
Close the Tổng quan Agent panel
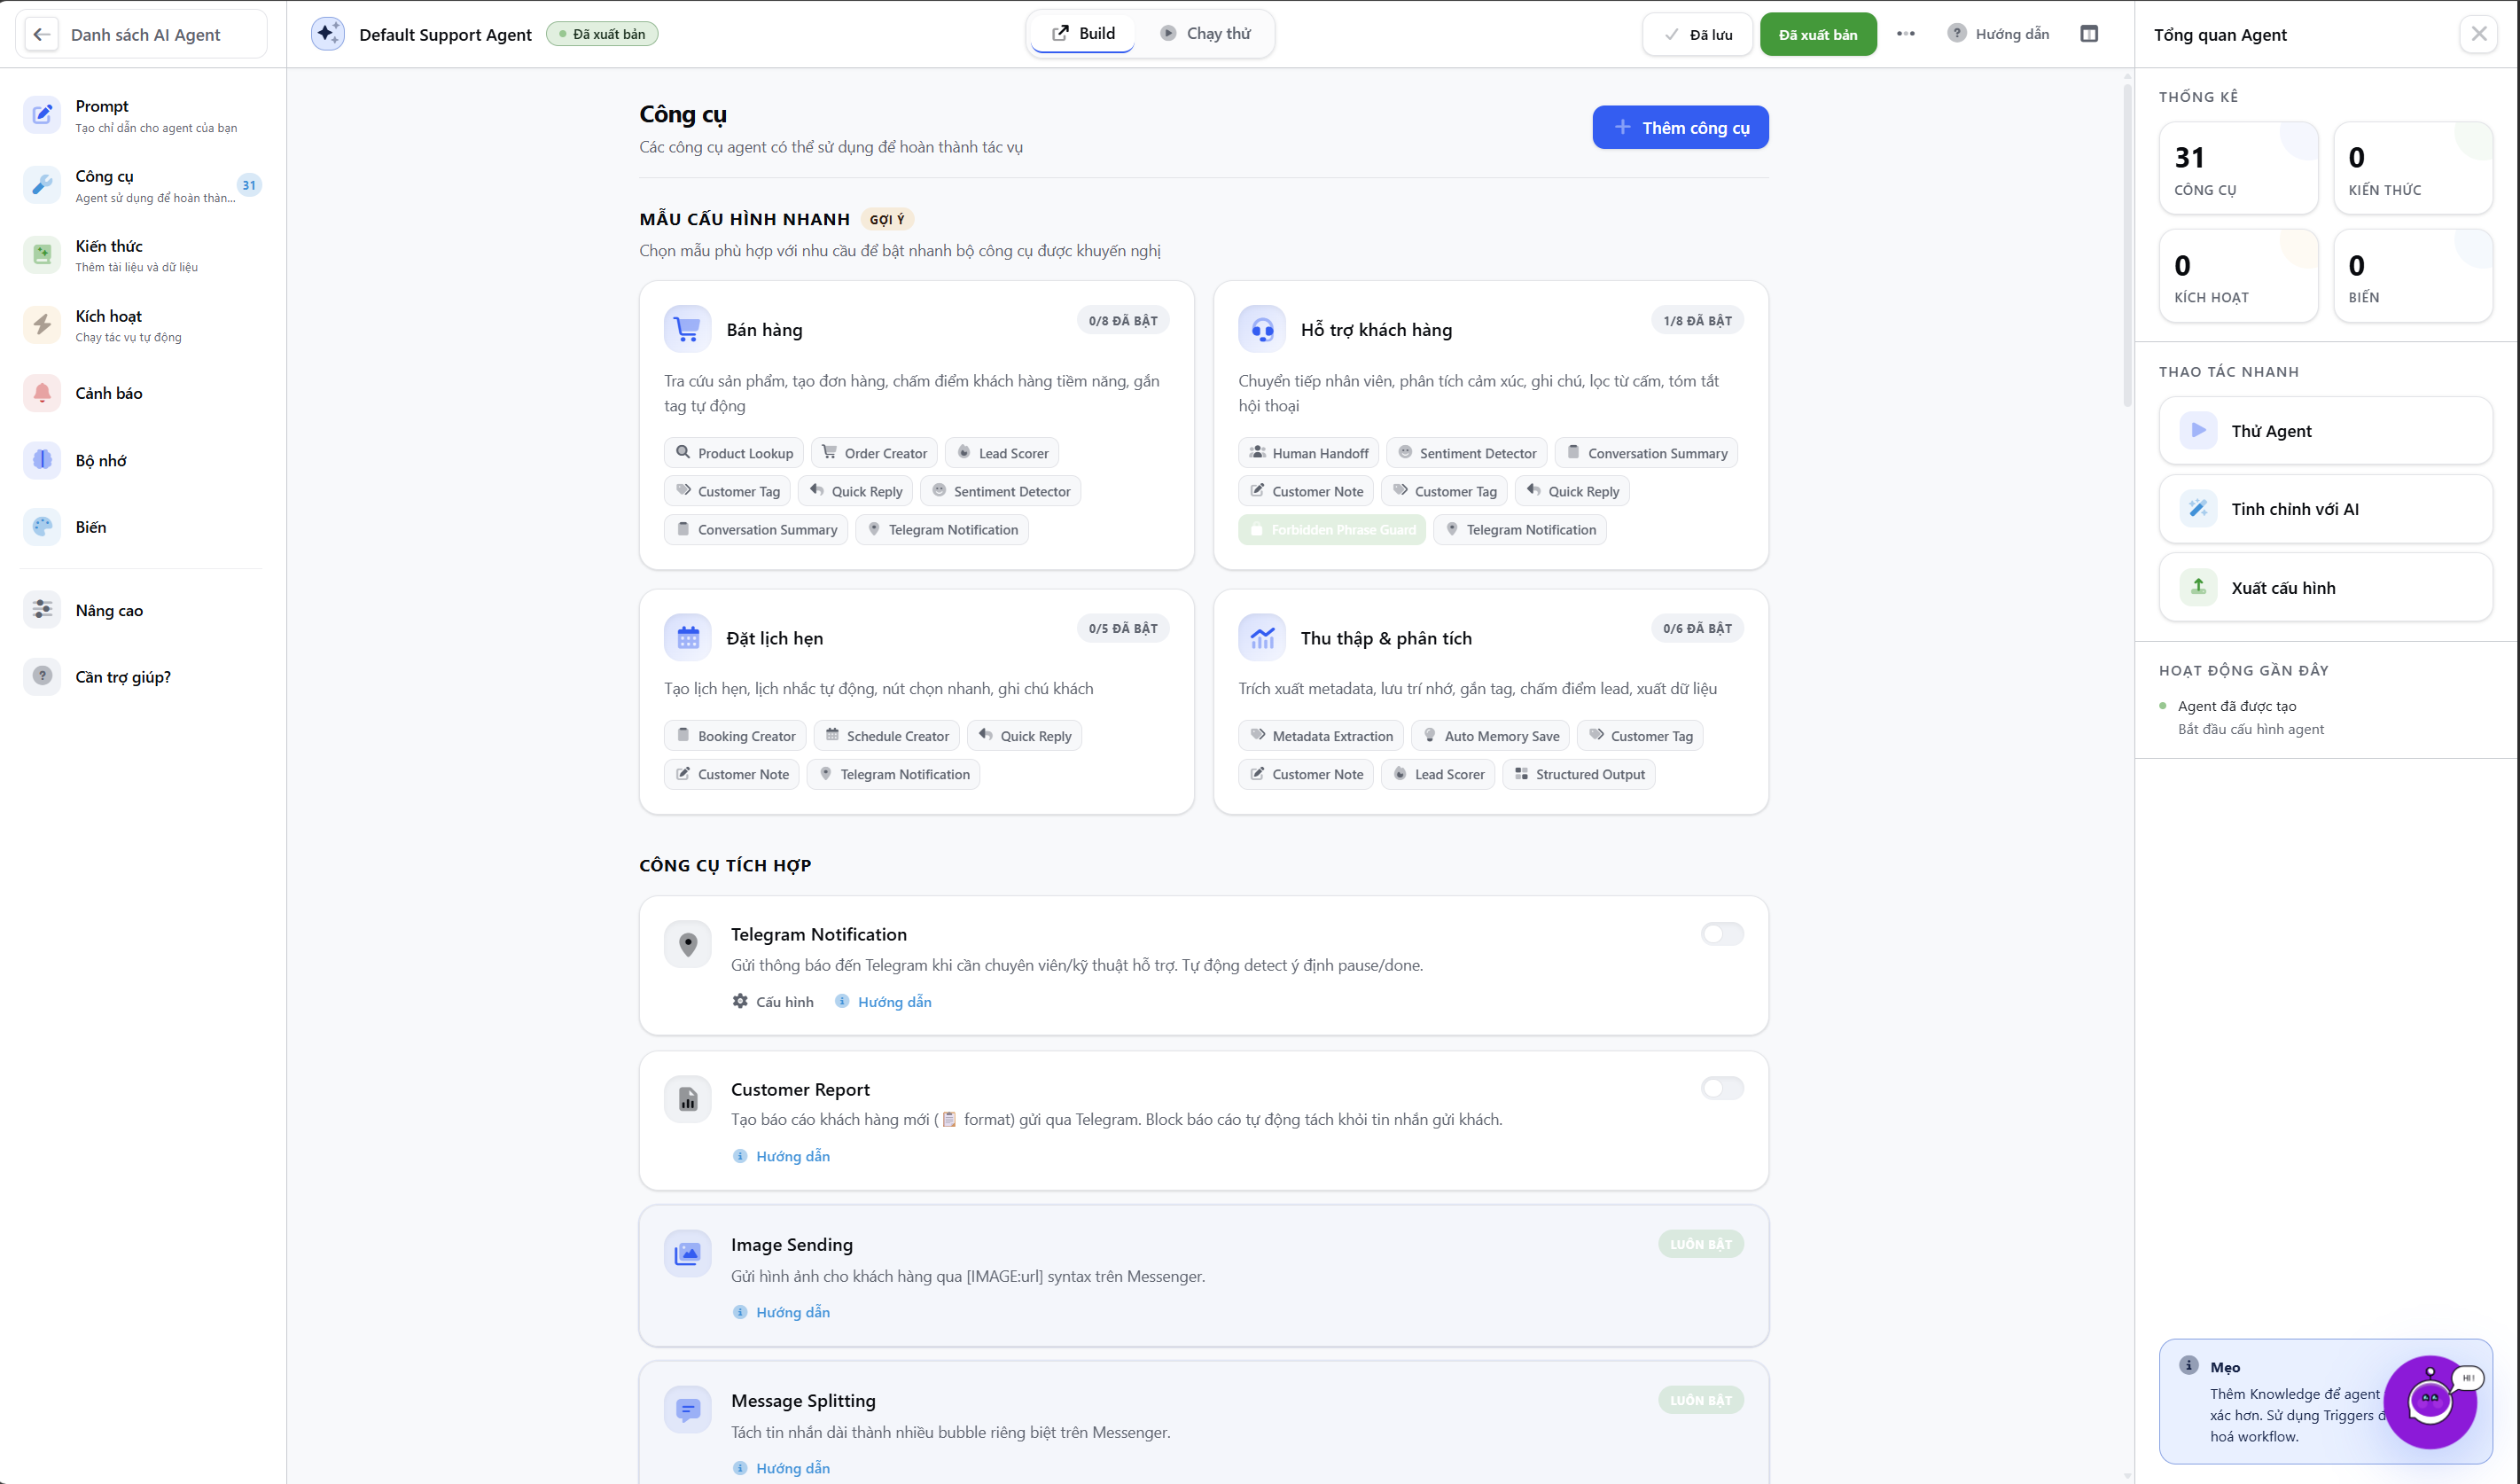pos(2478,34)
